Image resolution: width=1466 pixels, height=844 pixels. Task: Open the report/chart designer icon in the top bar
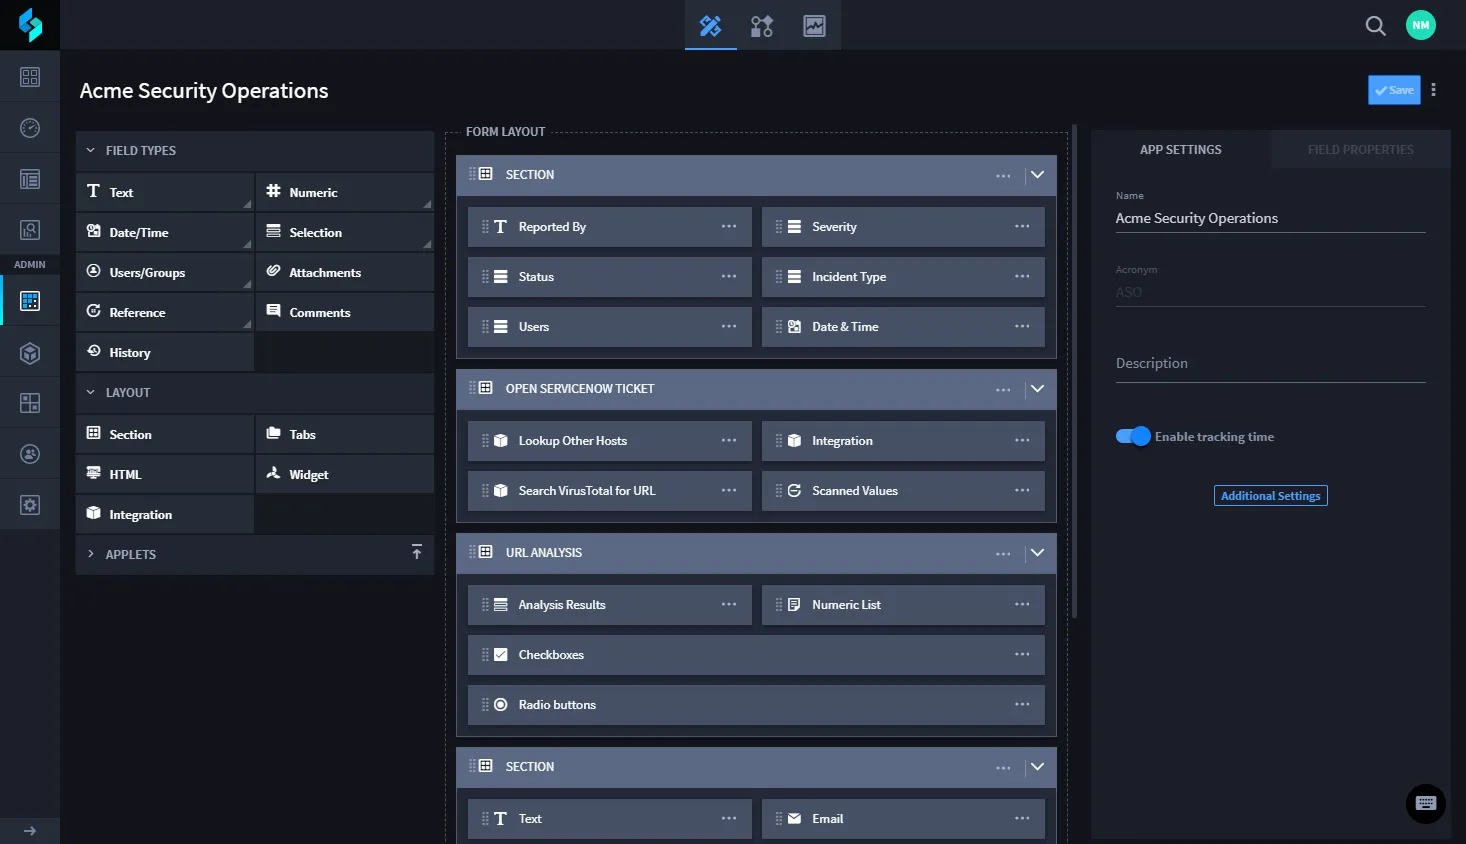(815, 26)
